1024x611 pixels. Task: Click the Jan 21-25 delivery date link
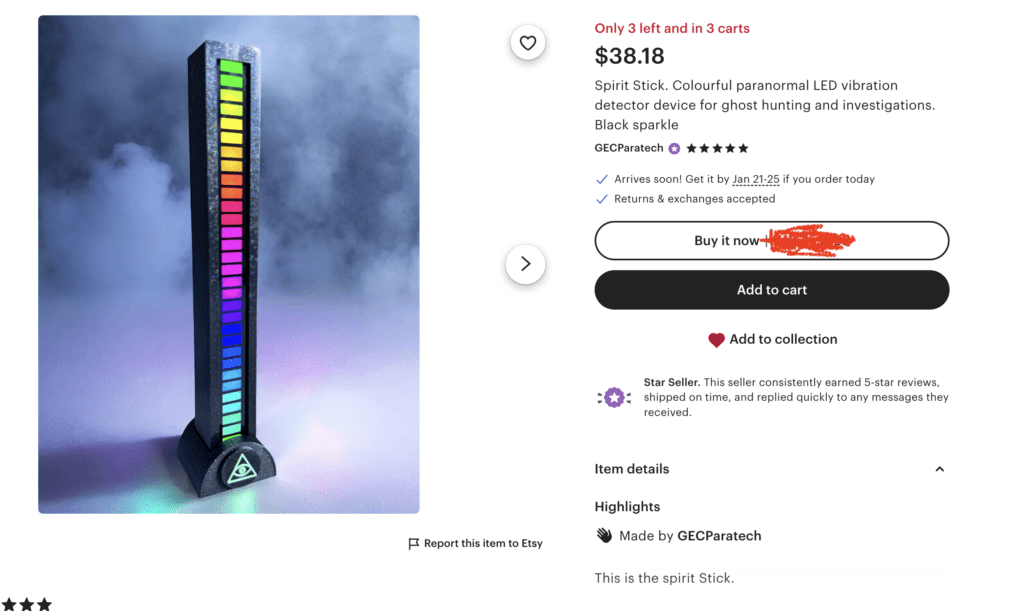coord(755,180)
